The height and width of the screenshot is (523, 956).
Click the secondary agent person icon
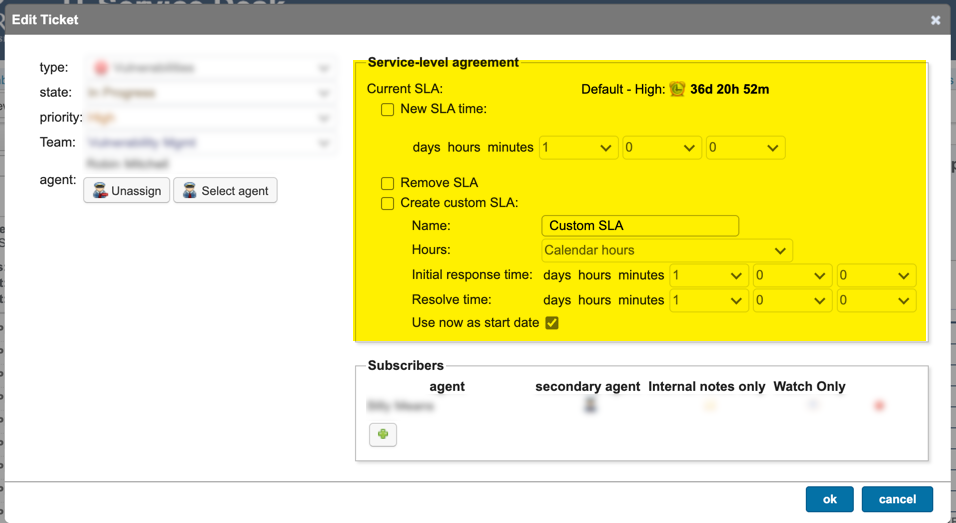(x=590, y=405)
